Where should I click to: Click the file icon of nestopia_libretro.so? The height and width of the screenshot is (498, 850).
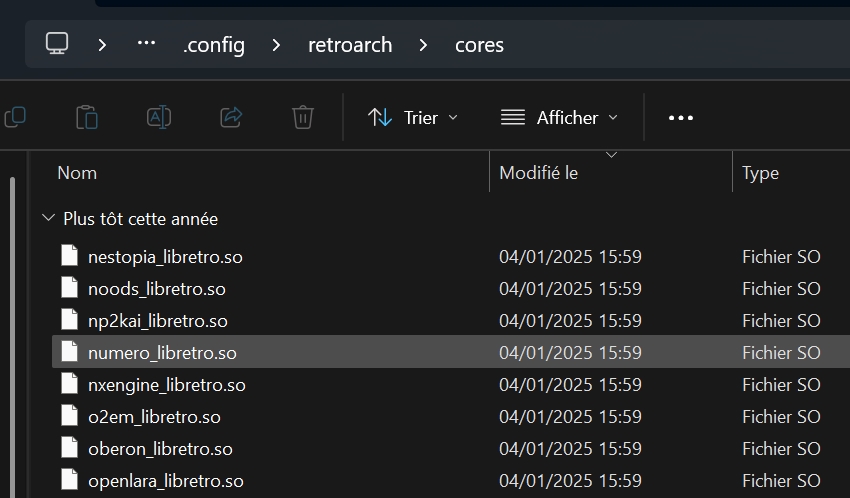[69, 255]
